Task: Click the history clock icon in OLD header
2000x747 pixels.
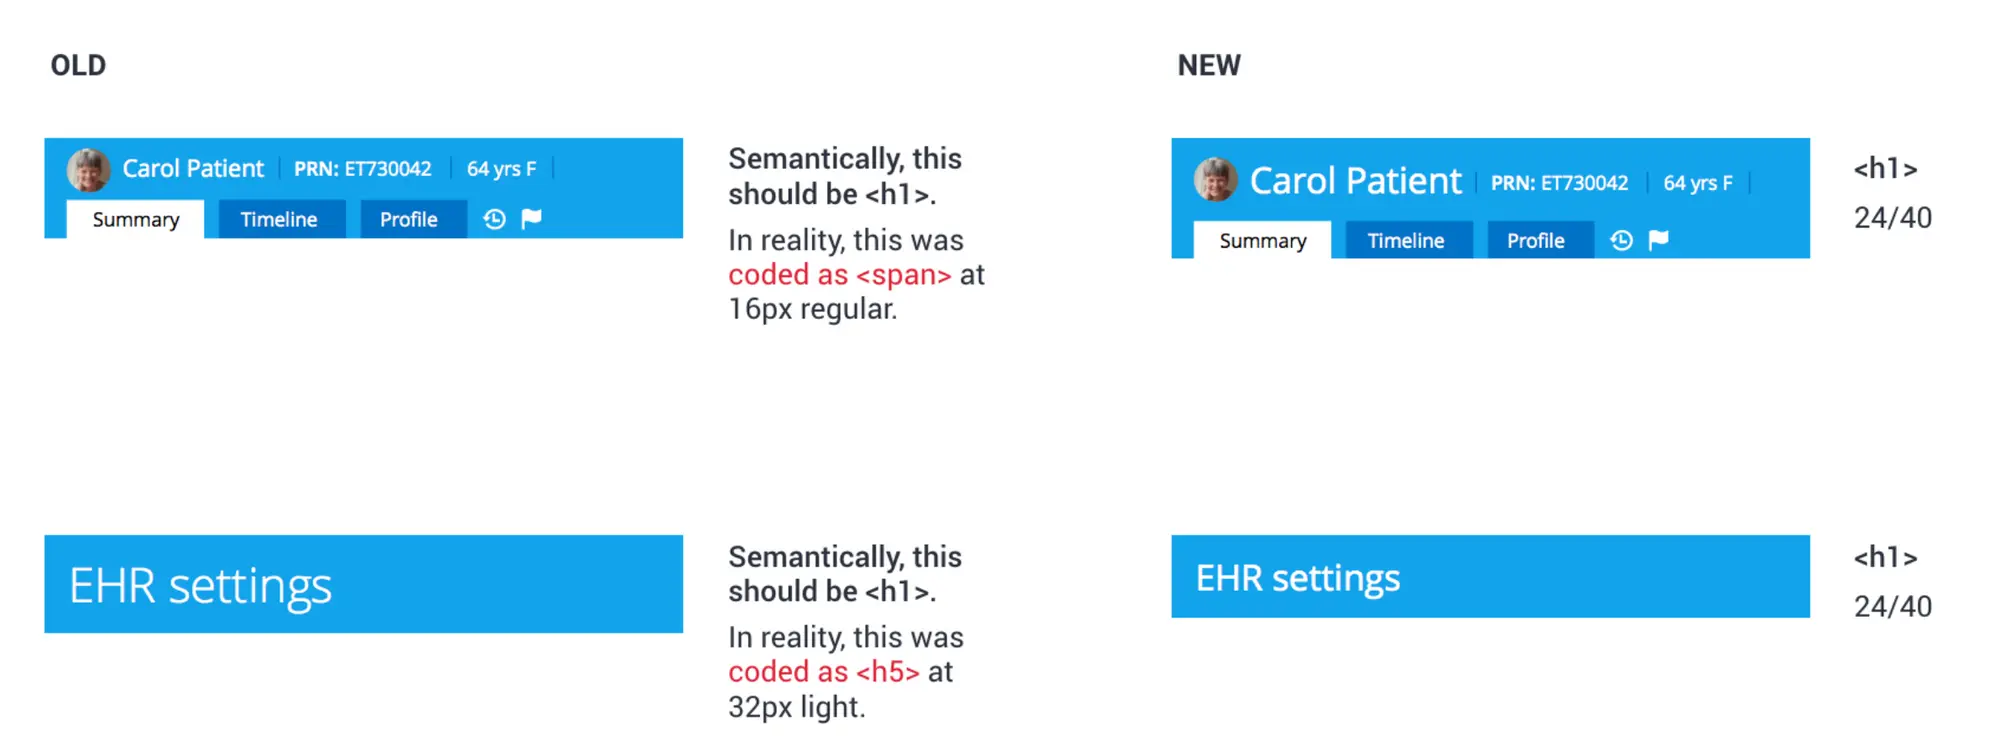Action: [x=494, y=219]
